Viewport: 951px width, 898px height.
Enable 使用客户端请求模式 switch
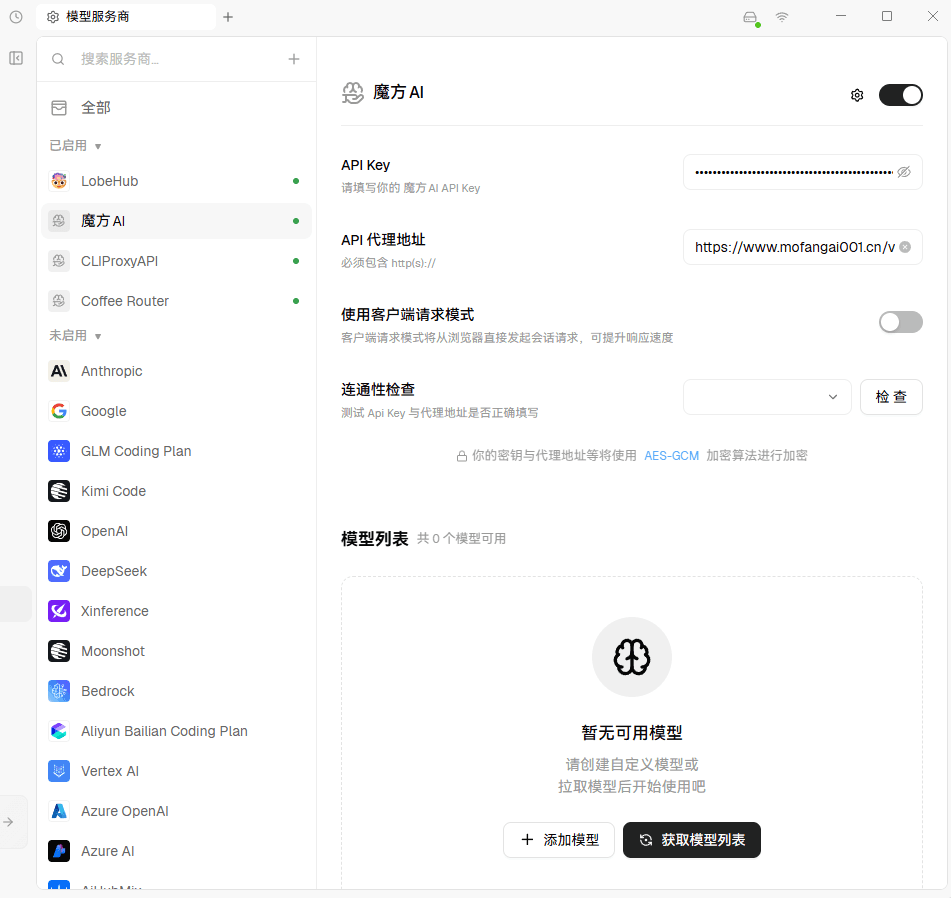pyautogui.click(x=901, y=322)
